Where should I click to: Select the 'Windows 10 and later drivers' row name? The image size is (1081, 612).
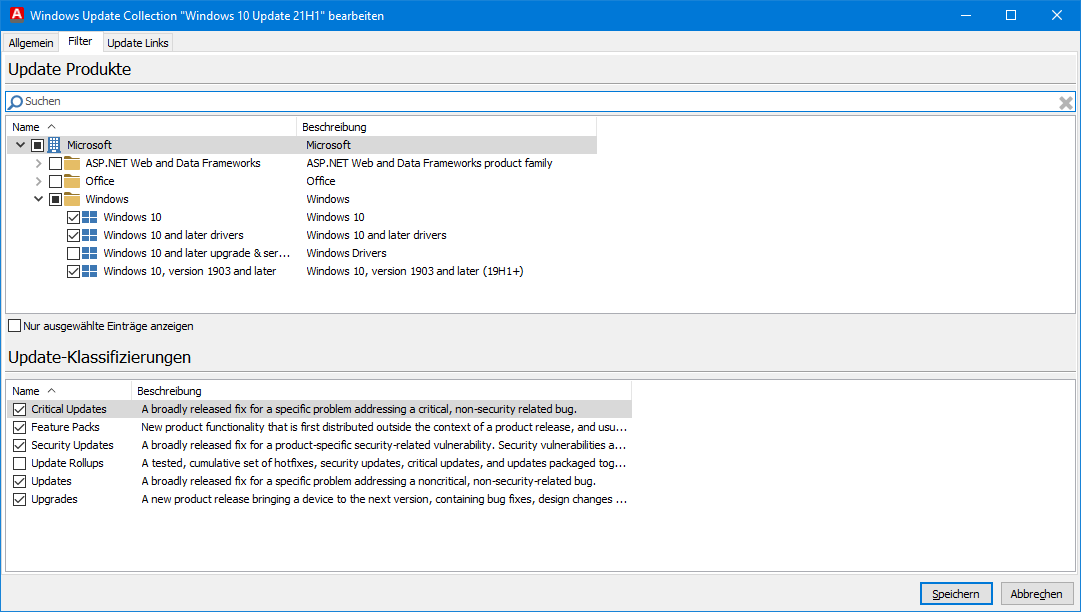point(173,235)
